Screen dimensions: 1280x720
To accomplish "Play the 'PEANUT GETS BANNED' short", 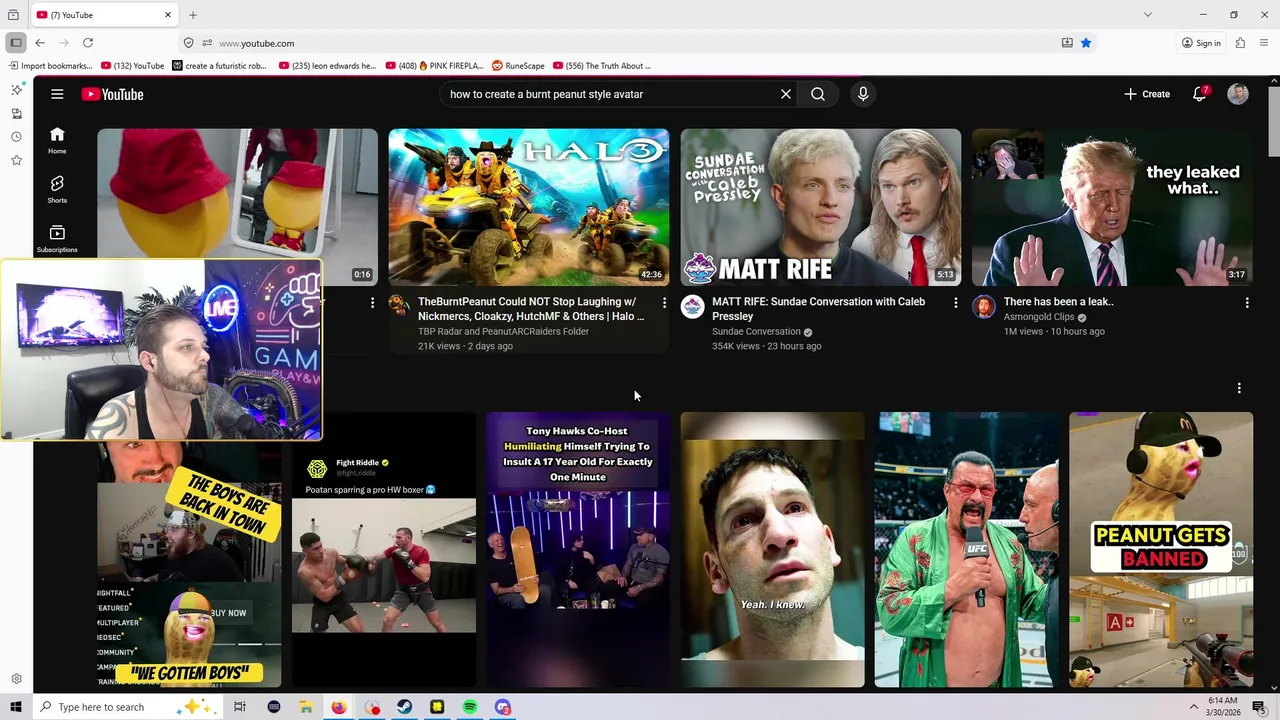I will (1161, 549).
